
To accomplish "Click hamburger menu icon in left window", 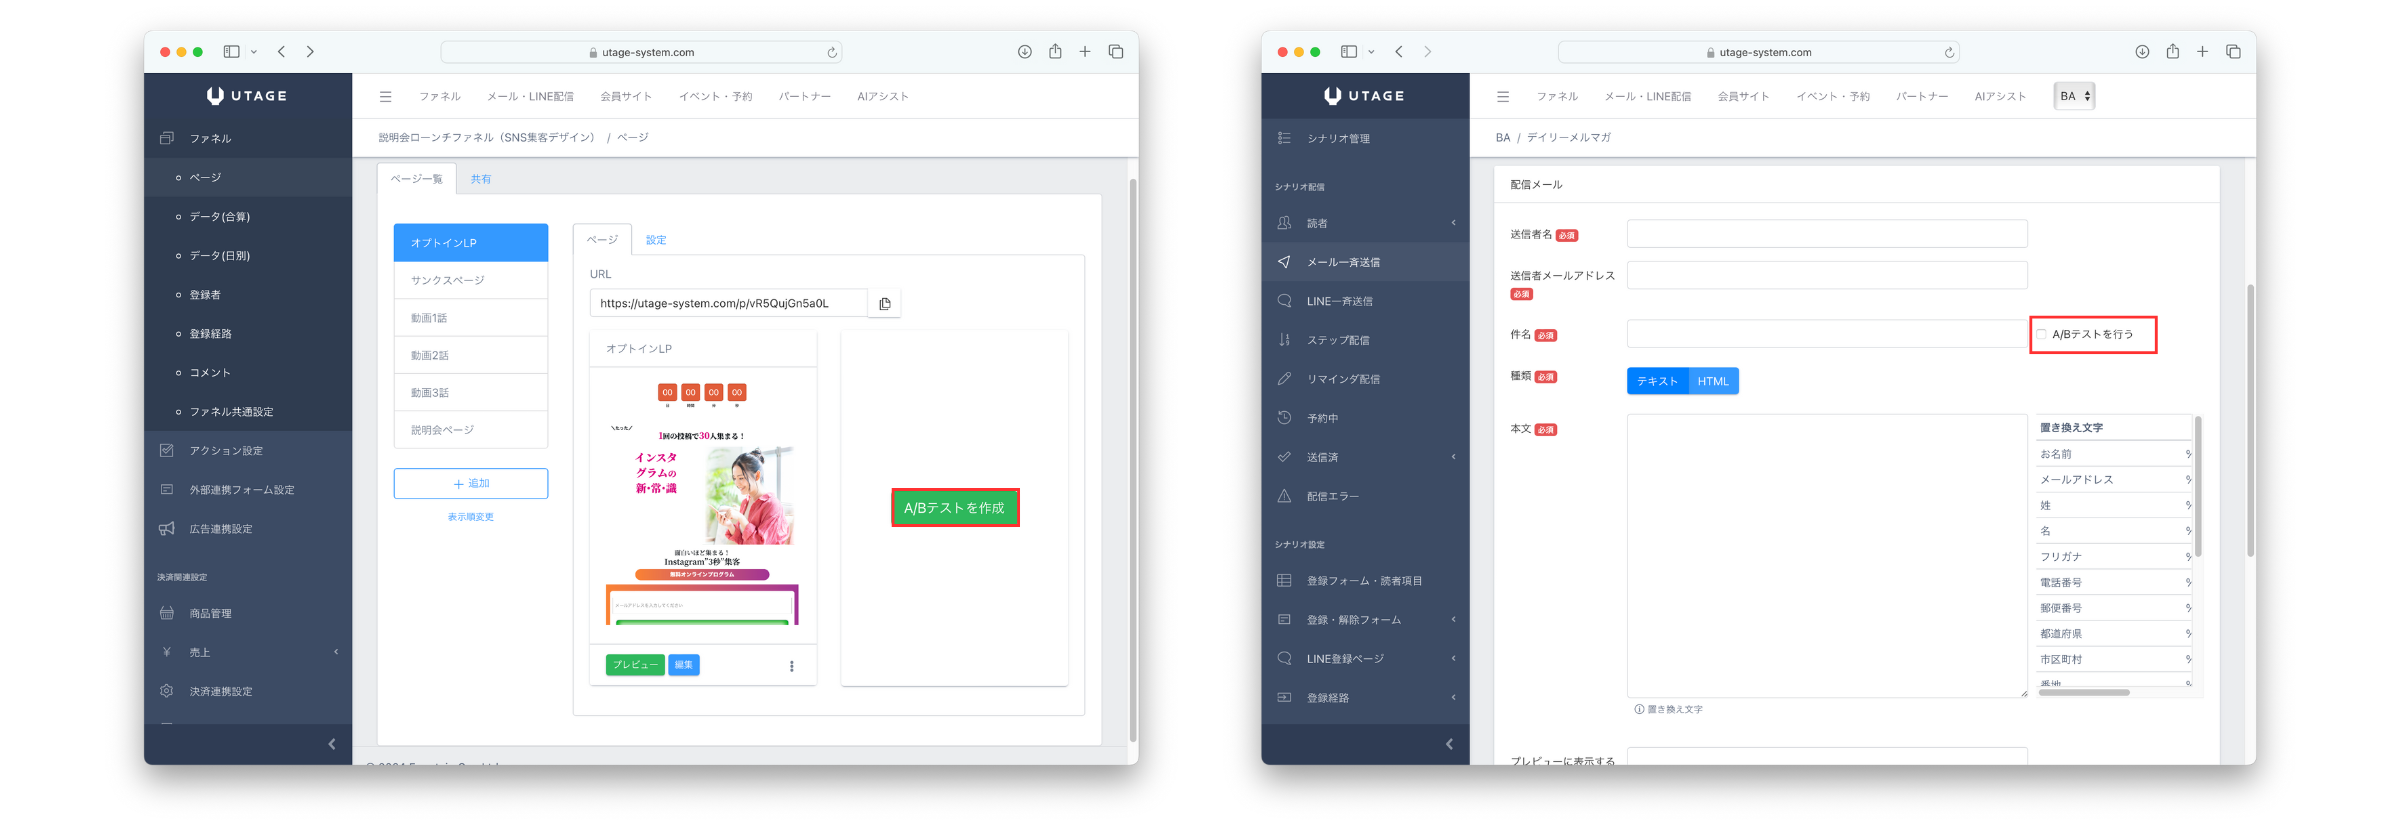I will (385, 97).
